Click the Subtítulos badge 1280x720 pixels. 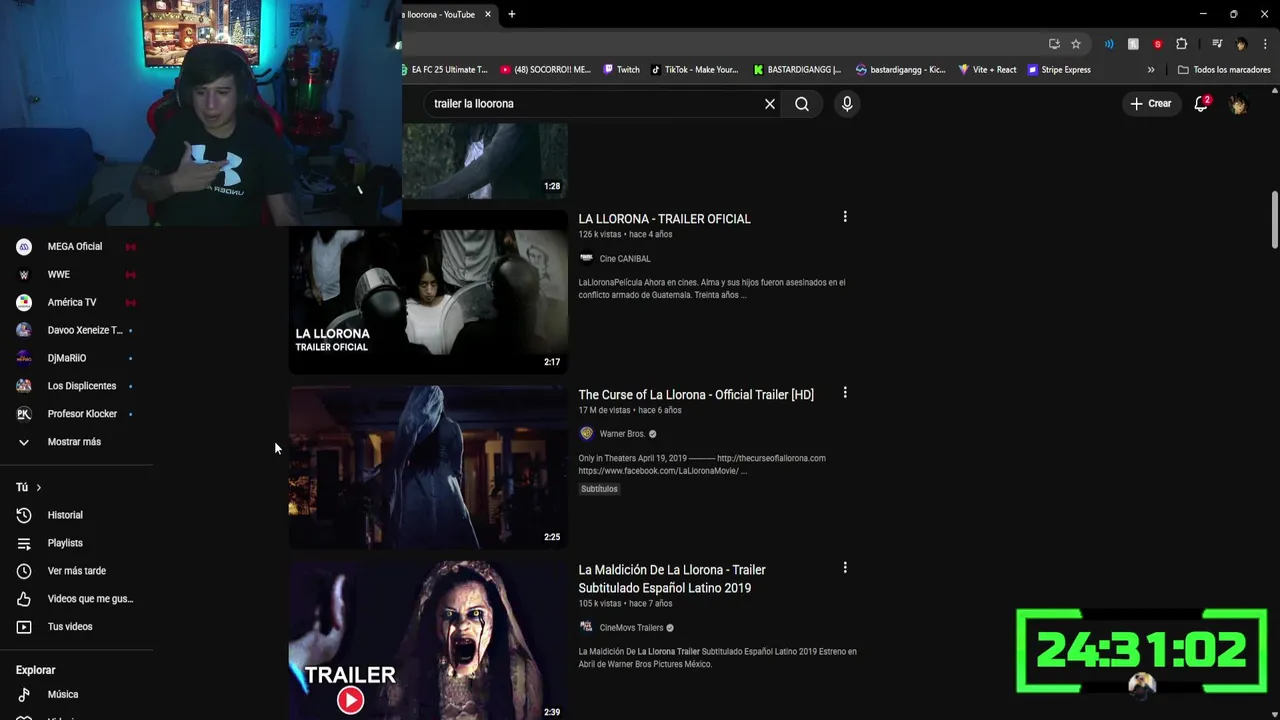[x=599, y=489]
